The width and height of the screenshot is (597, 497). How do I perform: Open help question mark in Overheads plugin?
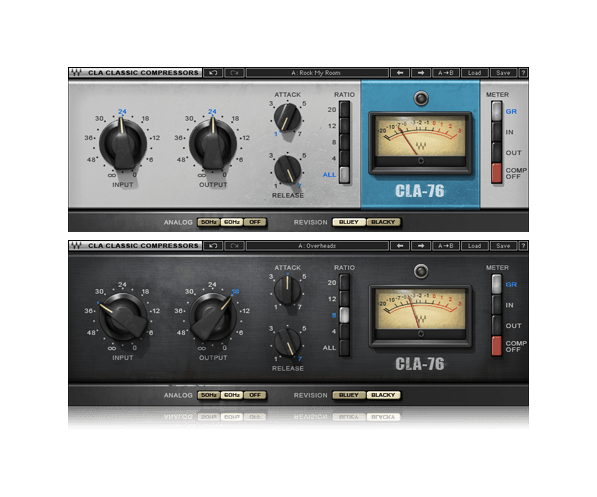[x=523, y=246]
